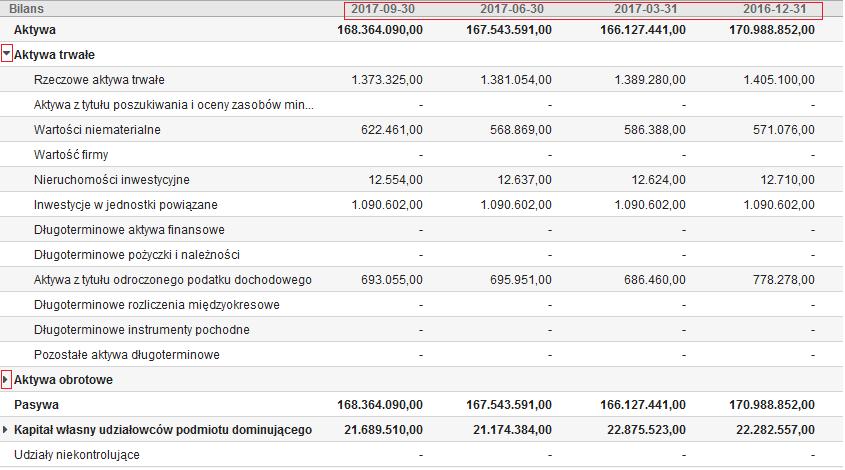Click Aktywa value 168.364.090,00

pos(380,30)
